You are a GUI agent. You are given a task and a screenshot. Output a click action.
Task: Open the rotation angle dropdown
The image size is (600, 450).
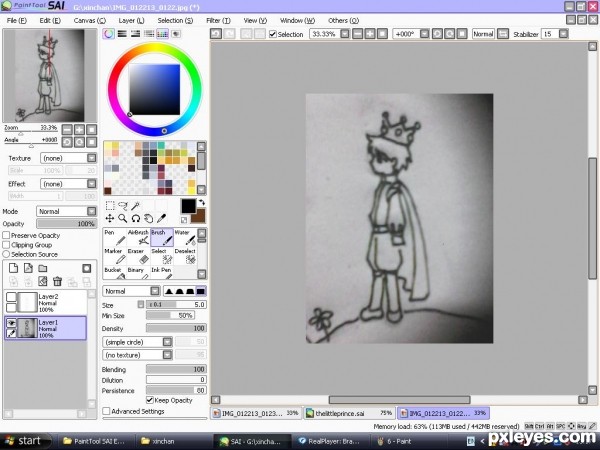tap(424, 34)
